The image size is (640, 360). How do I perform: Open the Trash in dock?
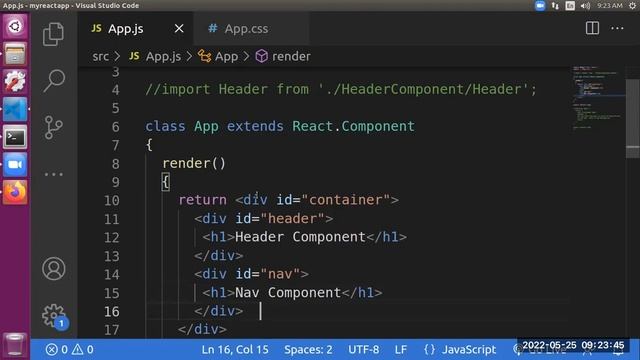point(15,345)
